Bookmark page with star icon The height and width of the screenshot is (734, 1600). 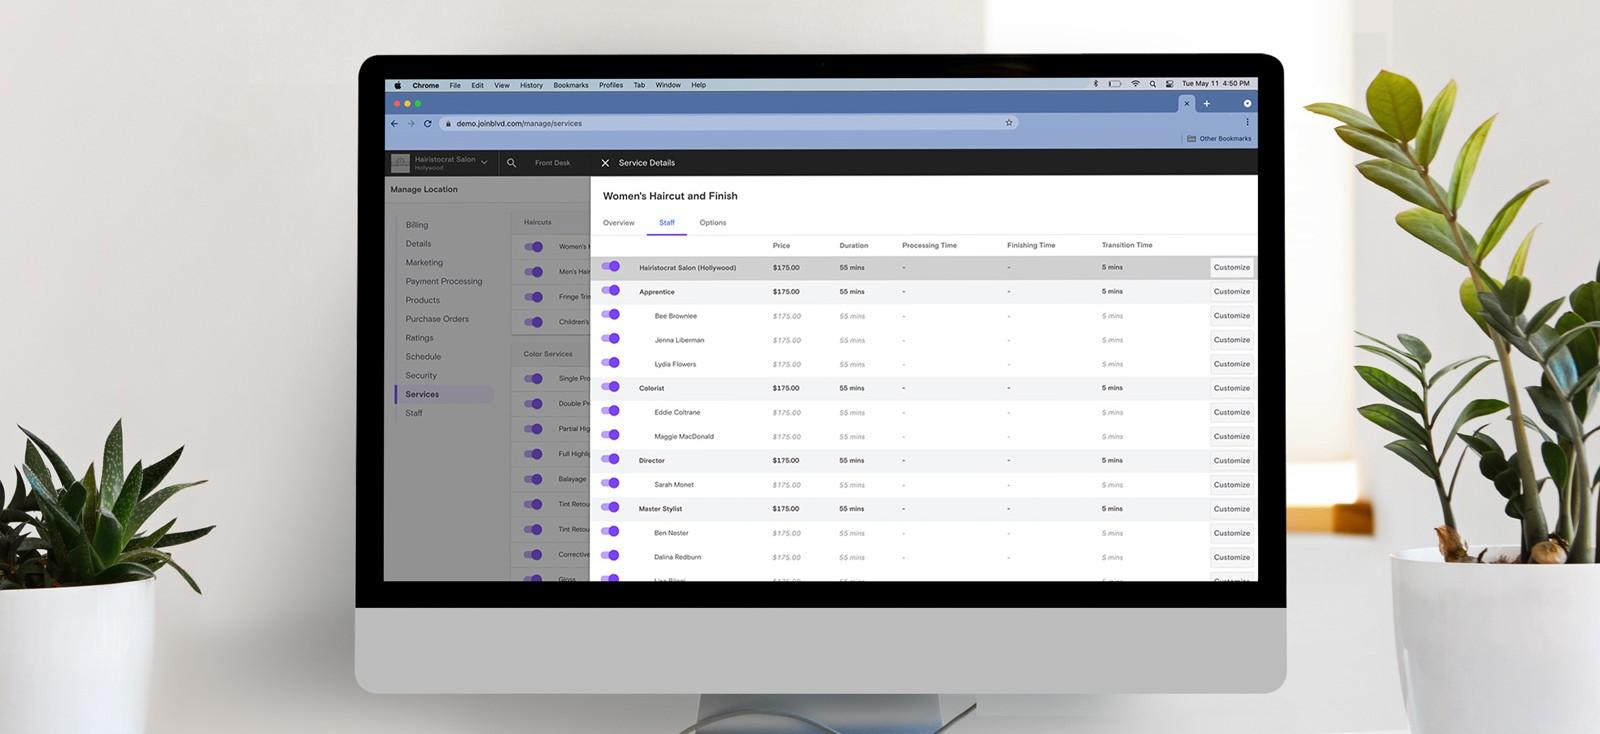click(x=1009, y=123)
